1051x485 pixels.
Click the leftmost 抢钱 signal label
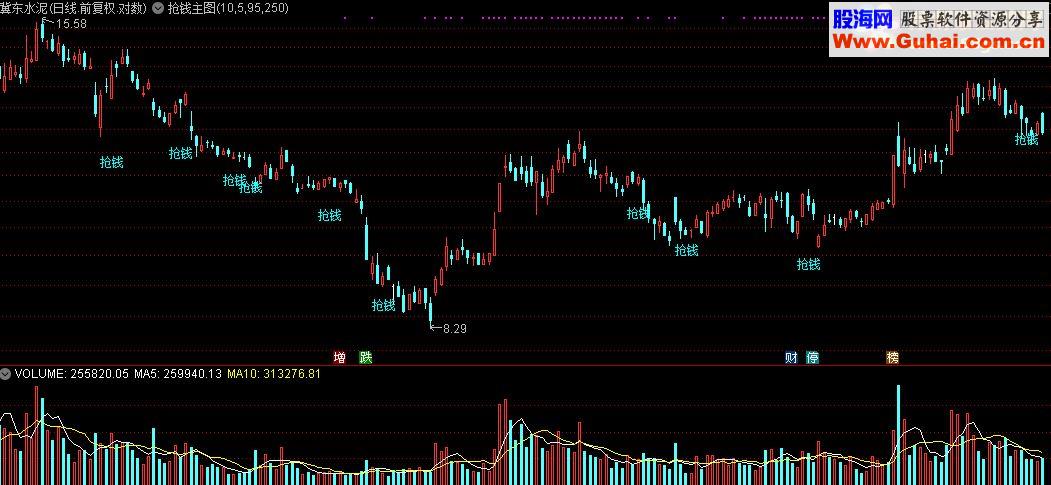111,161
